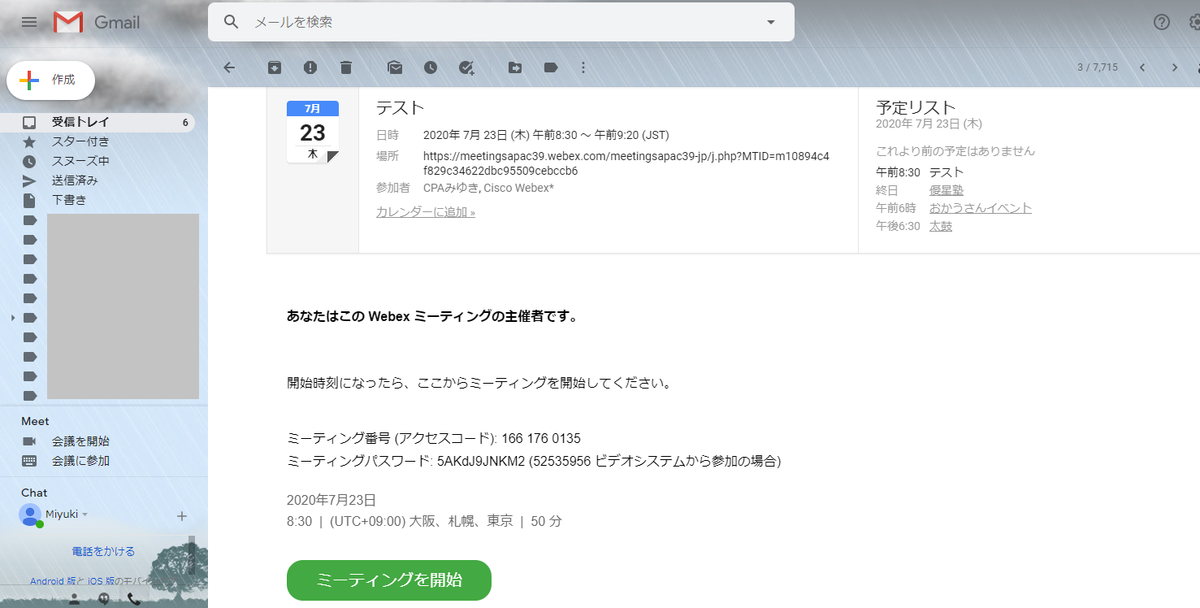Click the iOS 版 link
1200x608 pixels.
pyautogui.click(x=101, y=581)
